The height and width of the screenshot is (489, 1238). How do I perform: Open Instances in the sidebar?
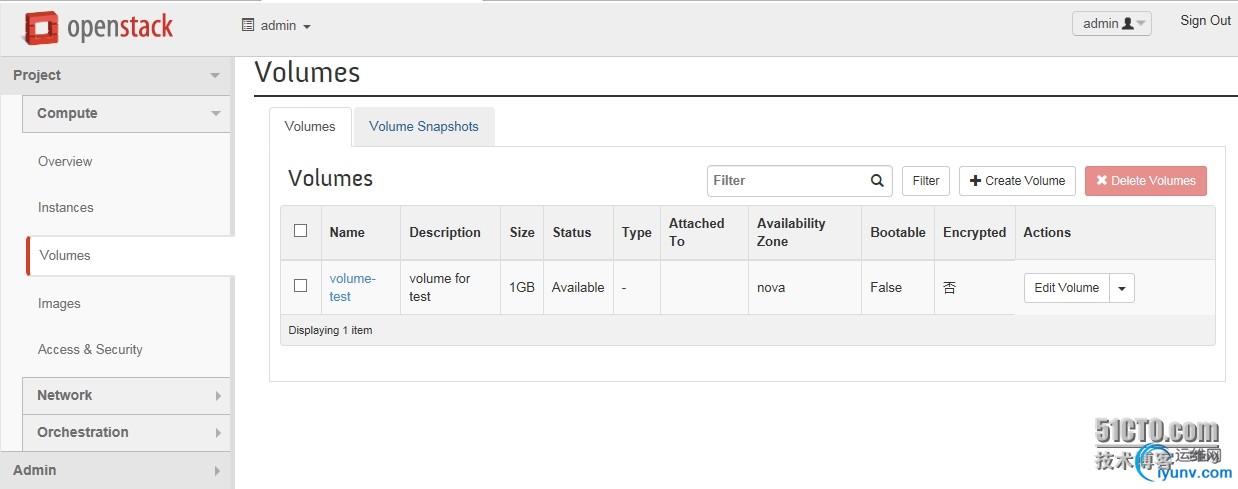coord(66,208)
